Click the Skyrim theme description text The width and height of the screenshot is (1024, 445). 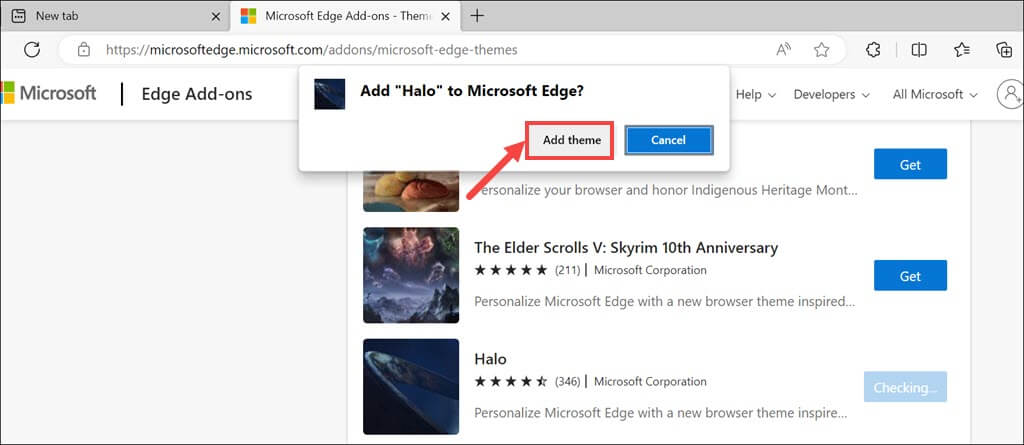tap(664, 302)
